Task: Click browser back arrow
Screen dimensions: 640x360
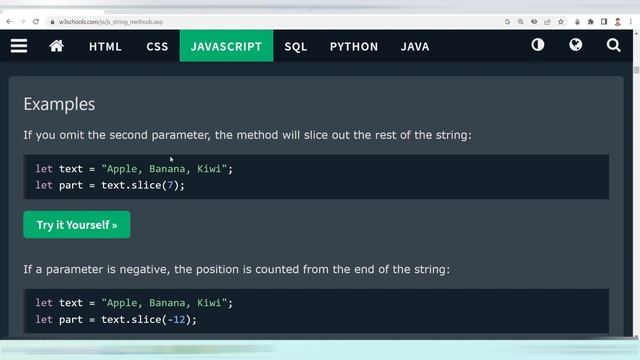Action: click(x=9, y=22)
